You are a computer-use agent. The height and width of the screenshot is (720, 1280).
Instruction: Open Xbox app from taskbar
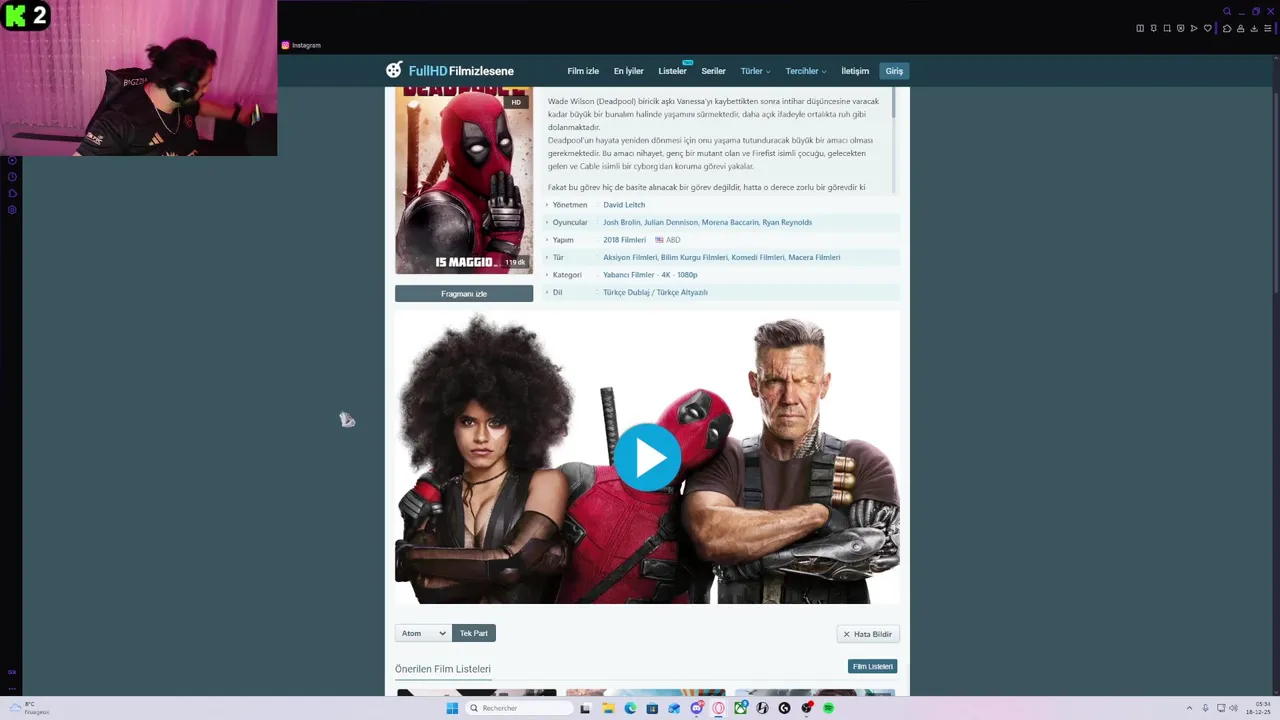741,708
